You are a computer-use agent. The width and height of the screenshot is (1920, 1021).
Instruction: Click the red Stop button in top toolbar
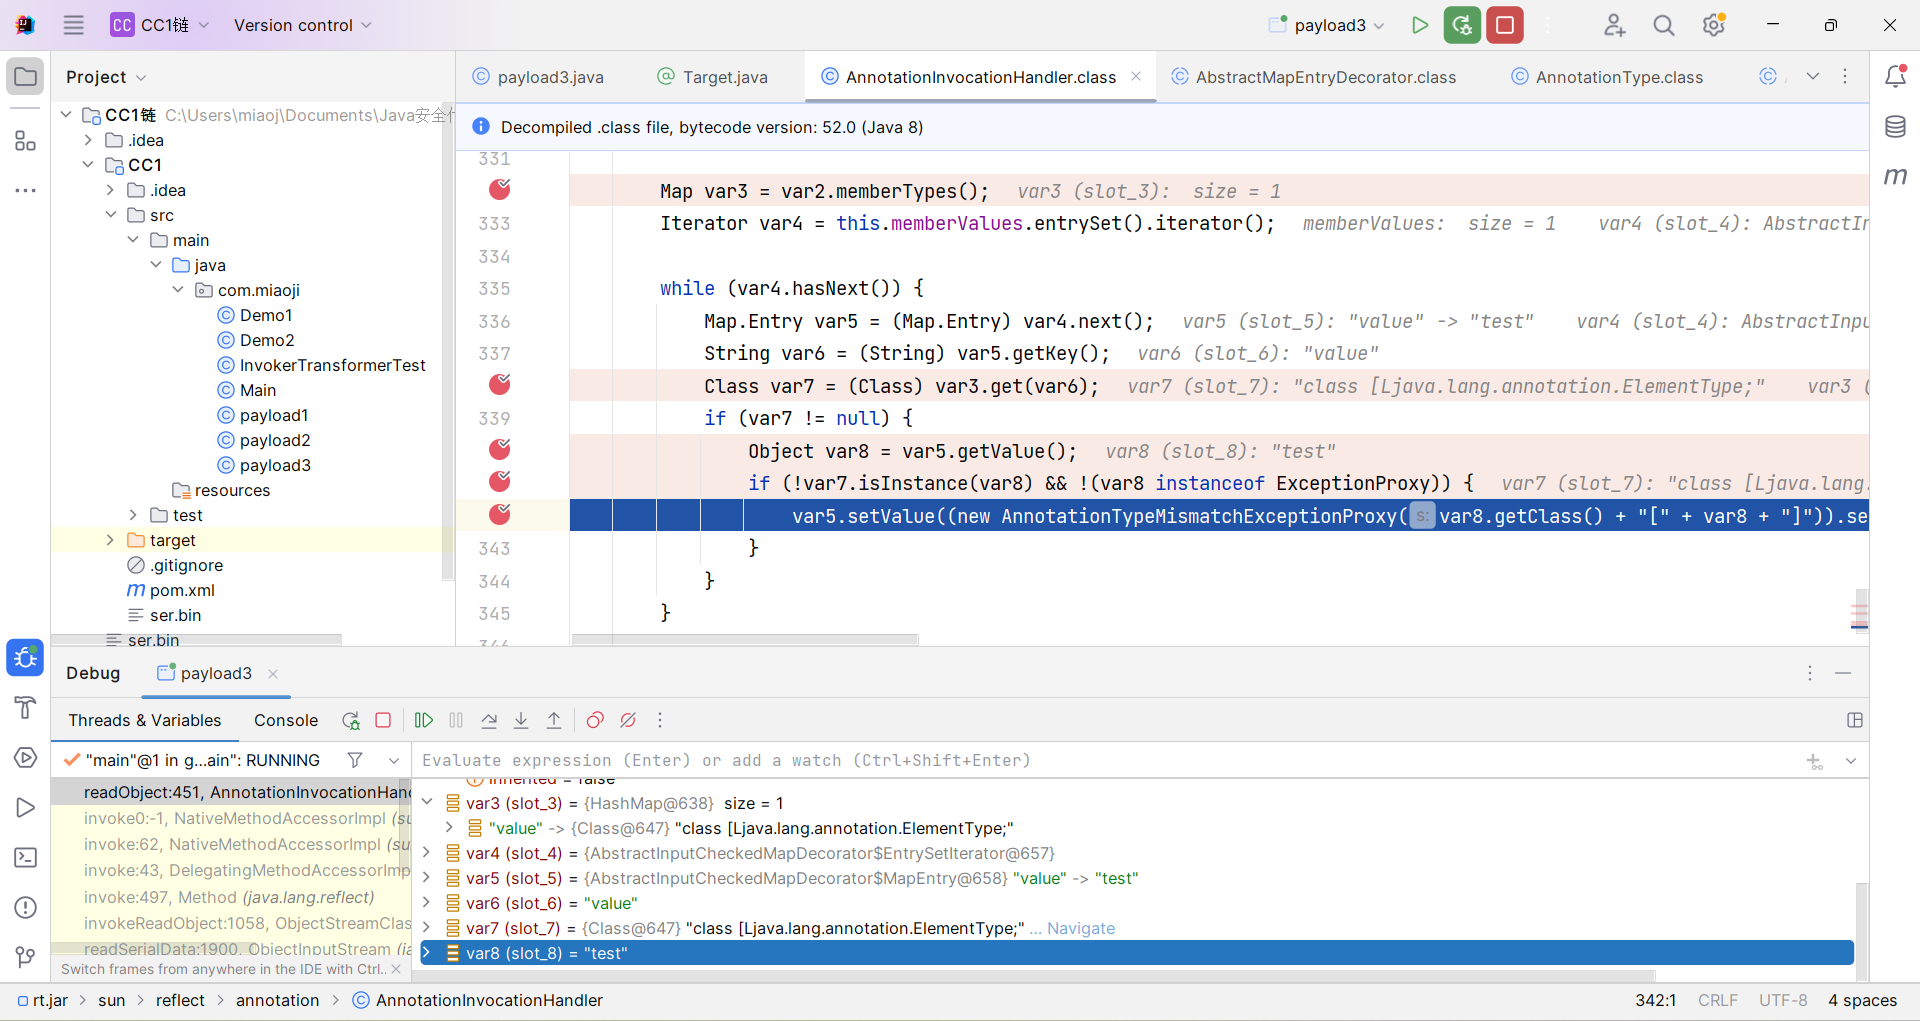coord(1505,25)
